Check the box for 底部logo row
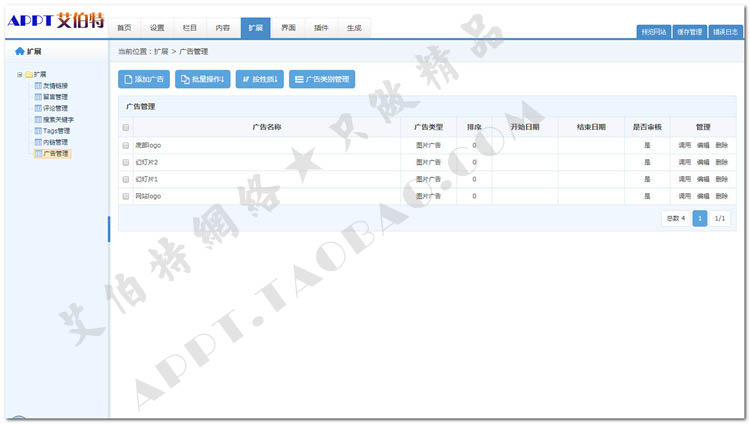 [x=126, y=145]
